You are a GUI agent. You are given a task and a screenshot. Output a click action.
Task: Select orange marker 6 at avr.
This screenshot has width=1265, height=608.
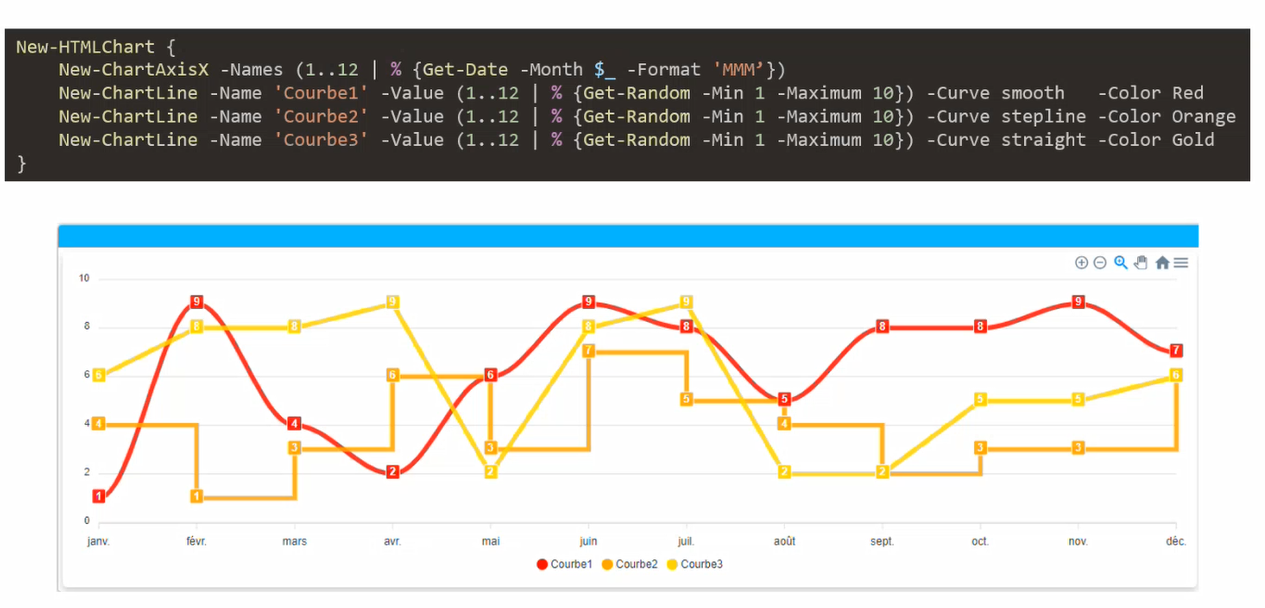(x=393, y=375)
